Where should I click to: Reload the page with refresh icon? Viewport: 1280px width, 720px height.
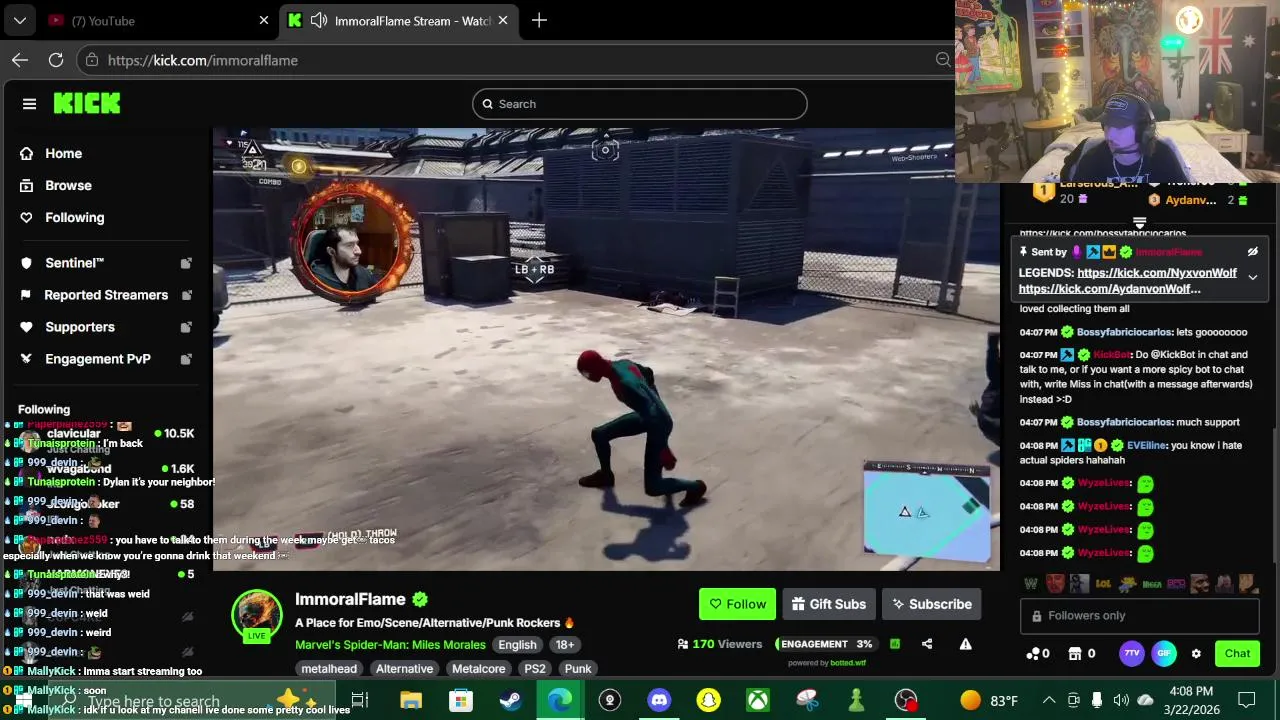pyautogui.click(x=56, y=60)
